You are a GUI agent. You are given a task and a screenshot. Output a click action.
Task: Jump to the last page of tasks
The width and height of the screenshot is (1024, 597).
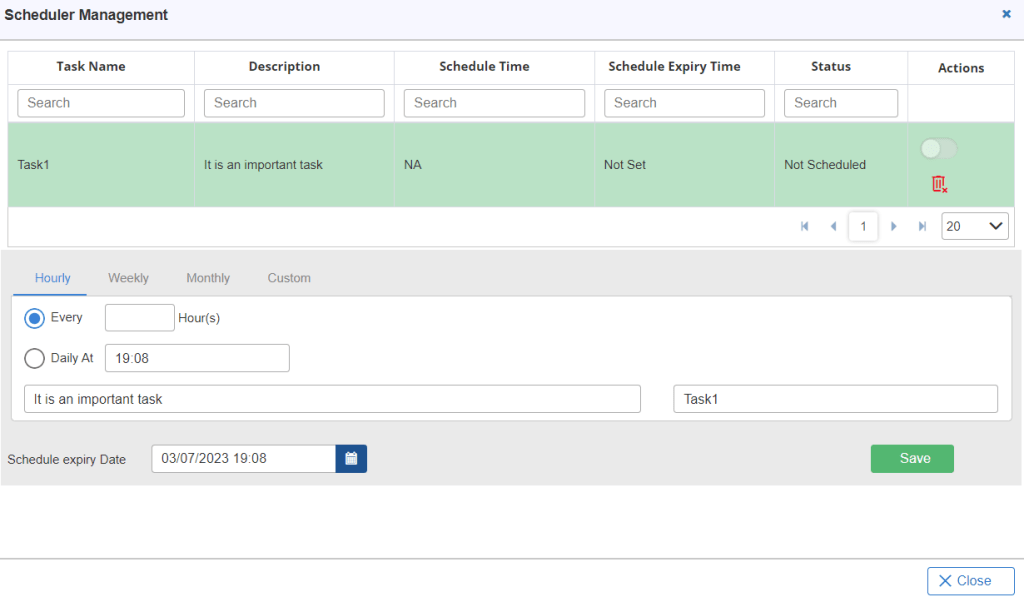point(922,226)
